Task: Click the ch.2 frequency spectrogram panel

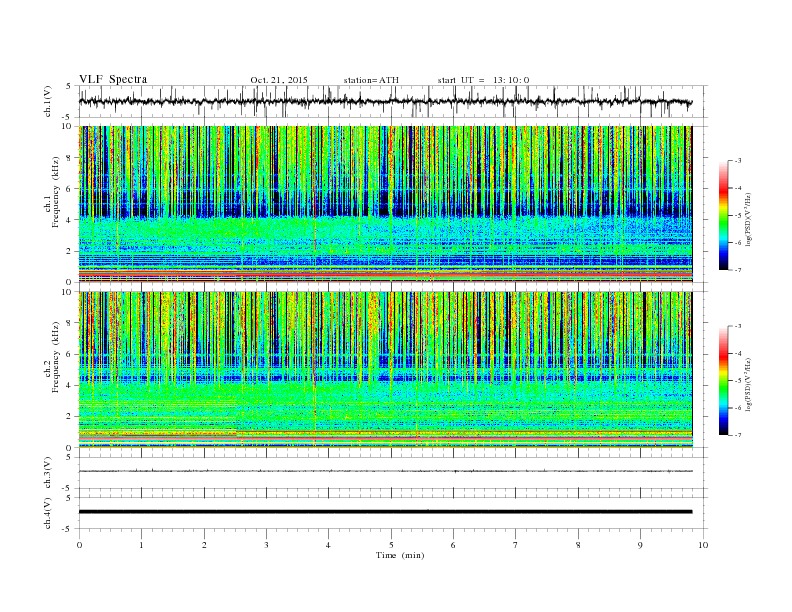Action: [x=385, y=370]
